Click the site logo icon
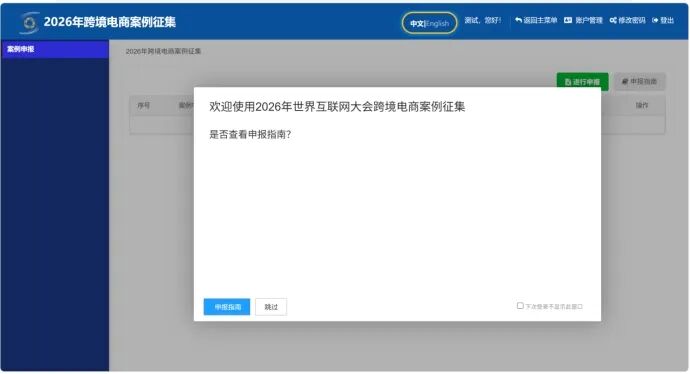 coord(29,23)
